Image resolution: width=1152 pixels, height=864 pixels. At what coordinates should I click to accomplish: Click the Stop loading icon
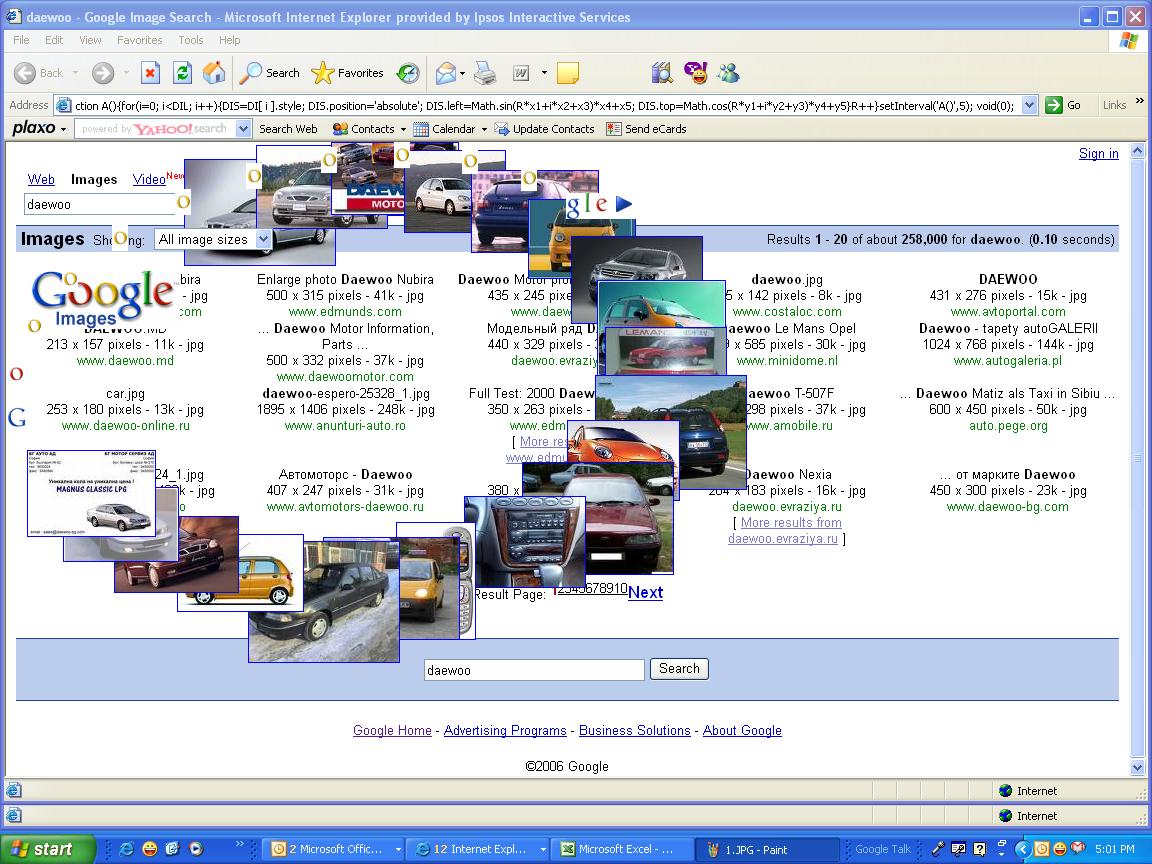point(151,73)
